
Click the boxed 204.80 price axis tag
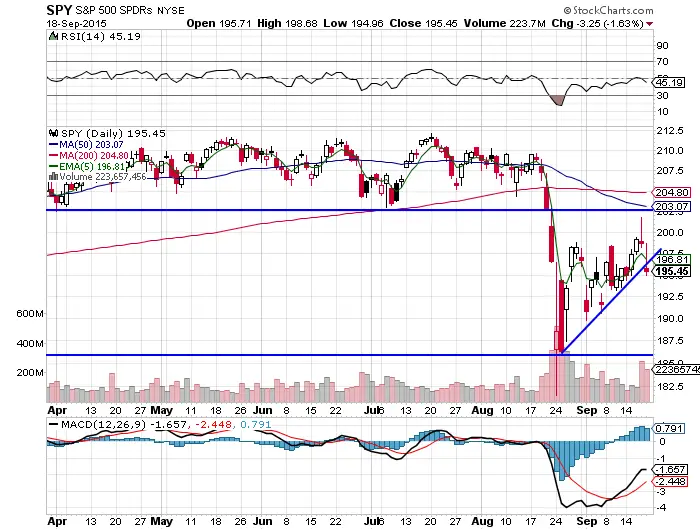(x=672, y=192)
